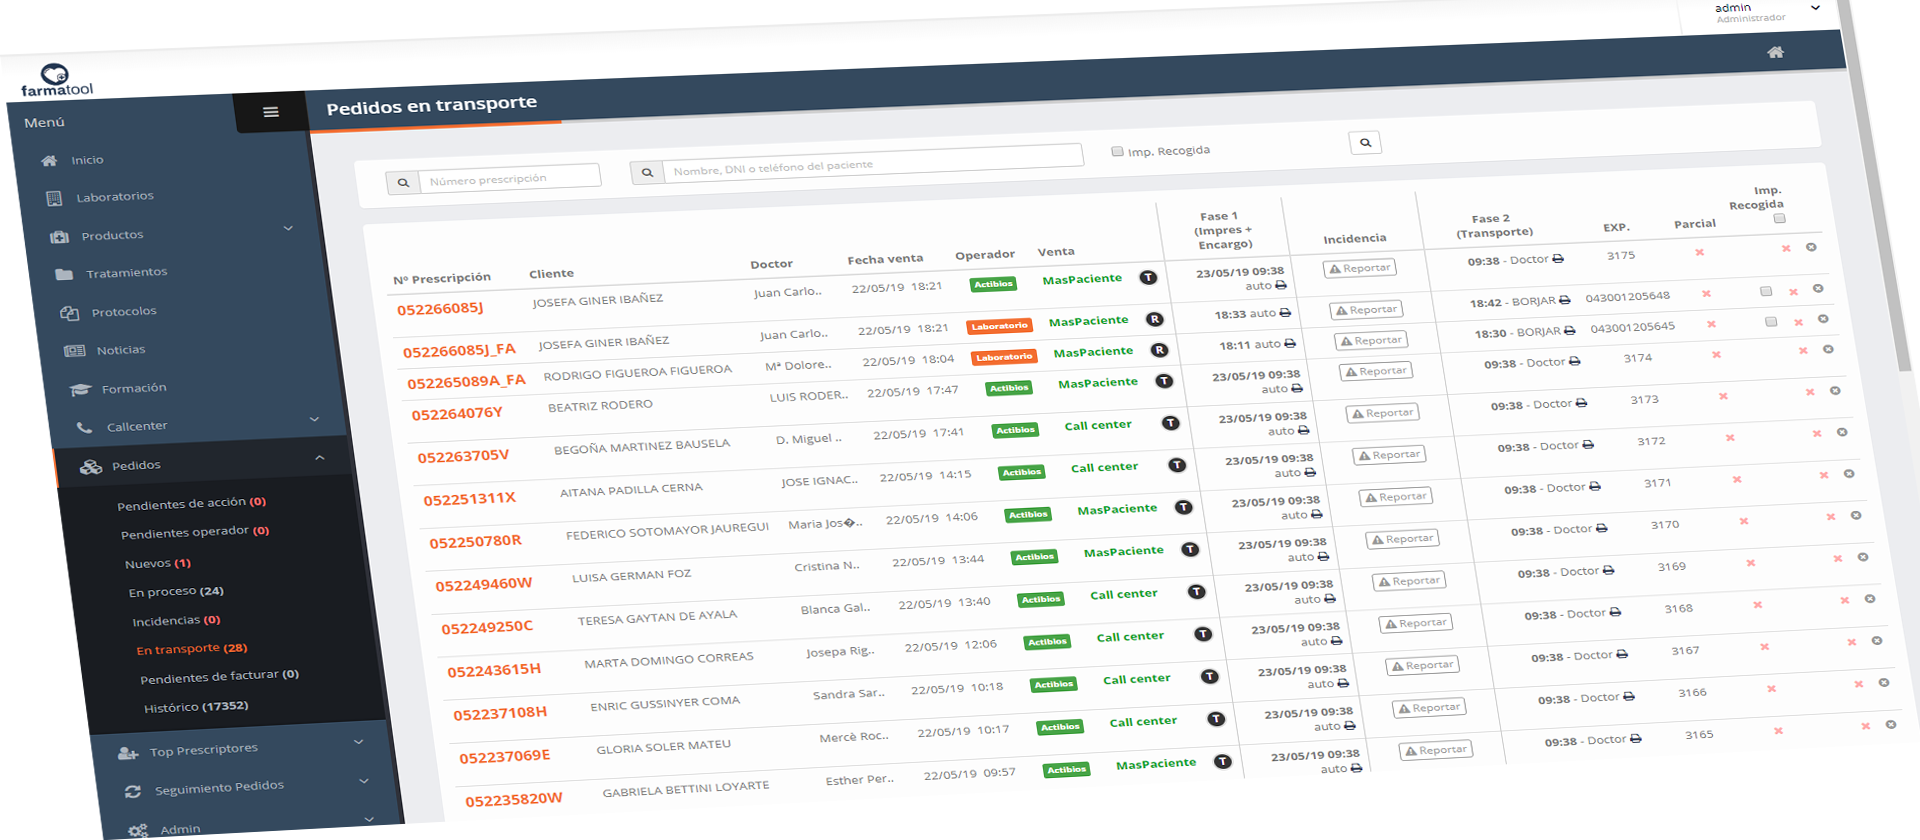The image size is (1920, 840).
Task: Click the red X in Parcial for 052266085J
Action: 1699,252
